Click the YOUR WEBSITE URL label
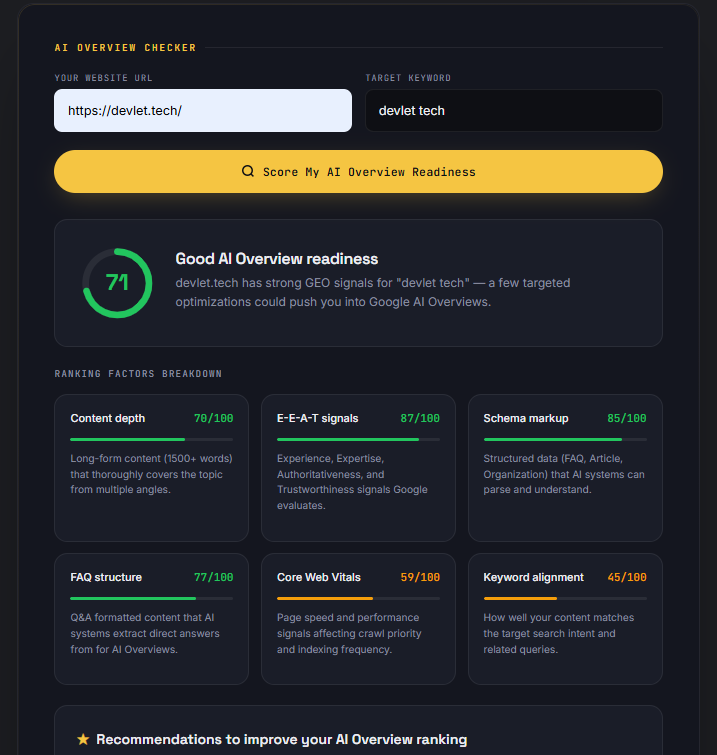 pyautogui.click(x=104, y=78)
